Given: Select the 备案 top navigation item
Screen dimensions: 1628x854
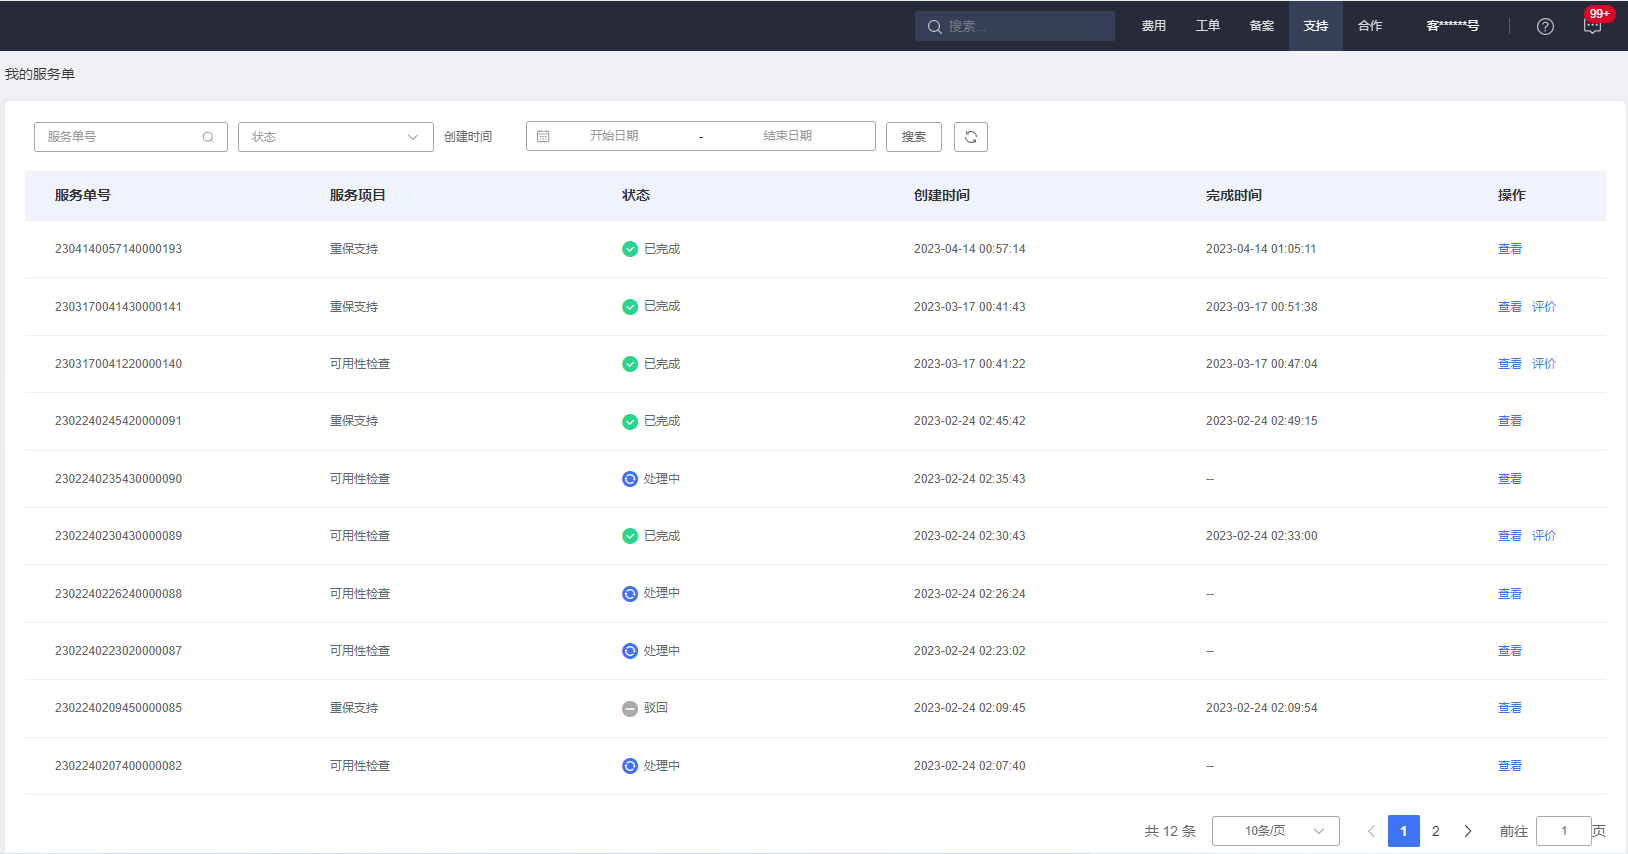Looking at the screenshot, I should click(1261, 26).
